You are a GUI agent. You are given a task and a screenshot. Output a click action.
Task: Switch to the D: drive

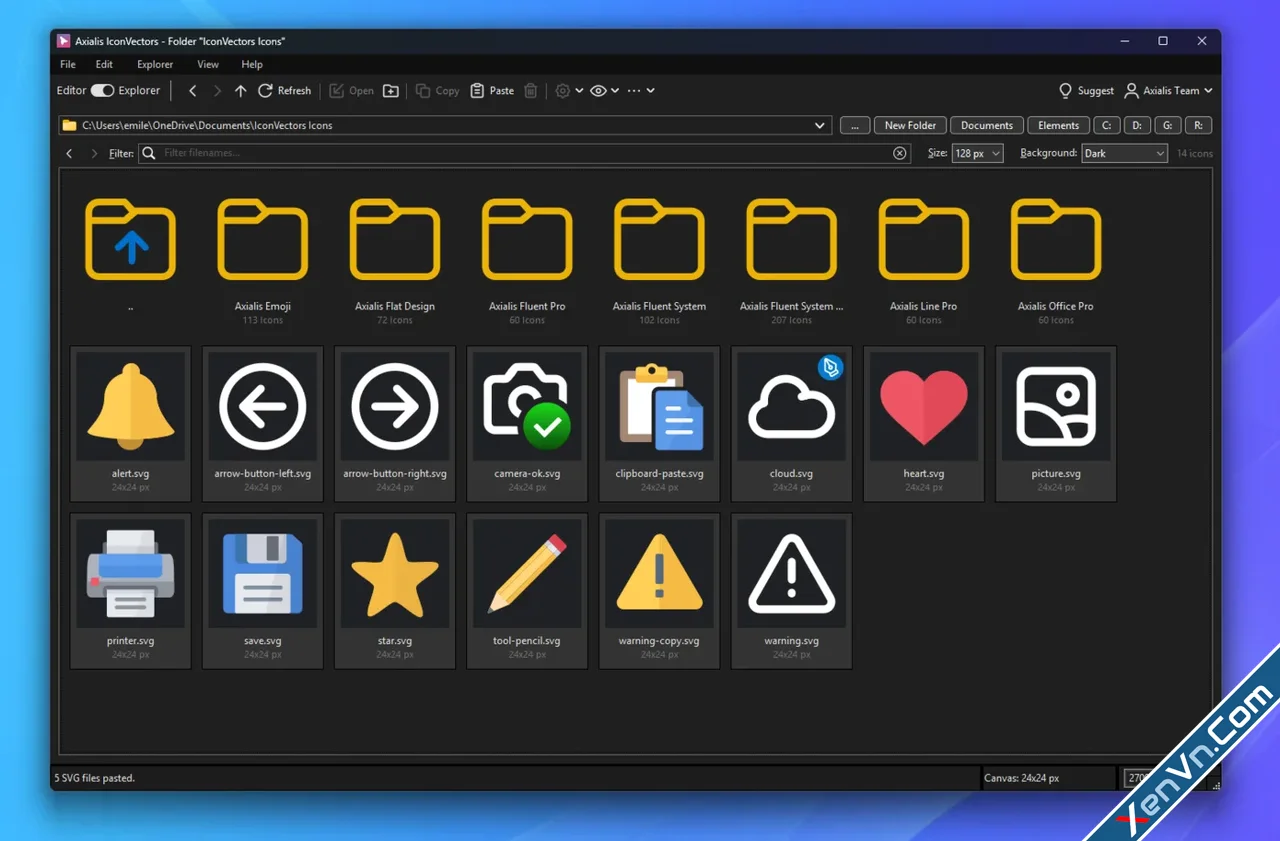tap(1137, 125)
